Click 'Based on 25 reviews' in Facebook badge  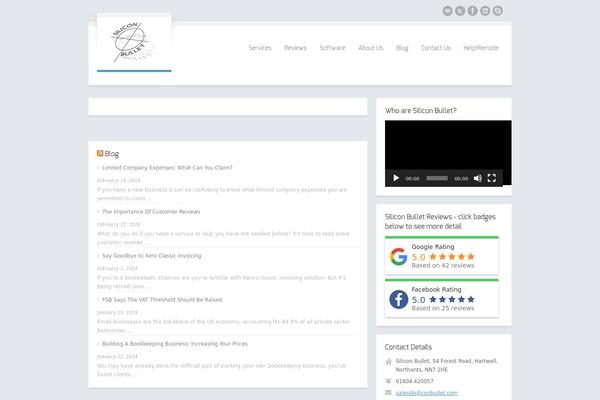coord(443,308)
